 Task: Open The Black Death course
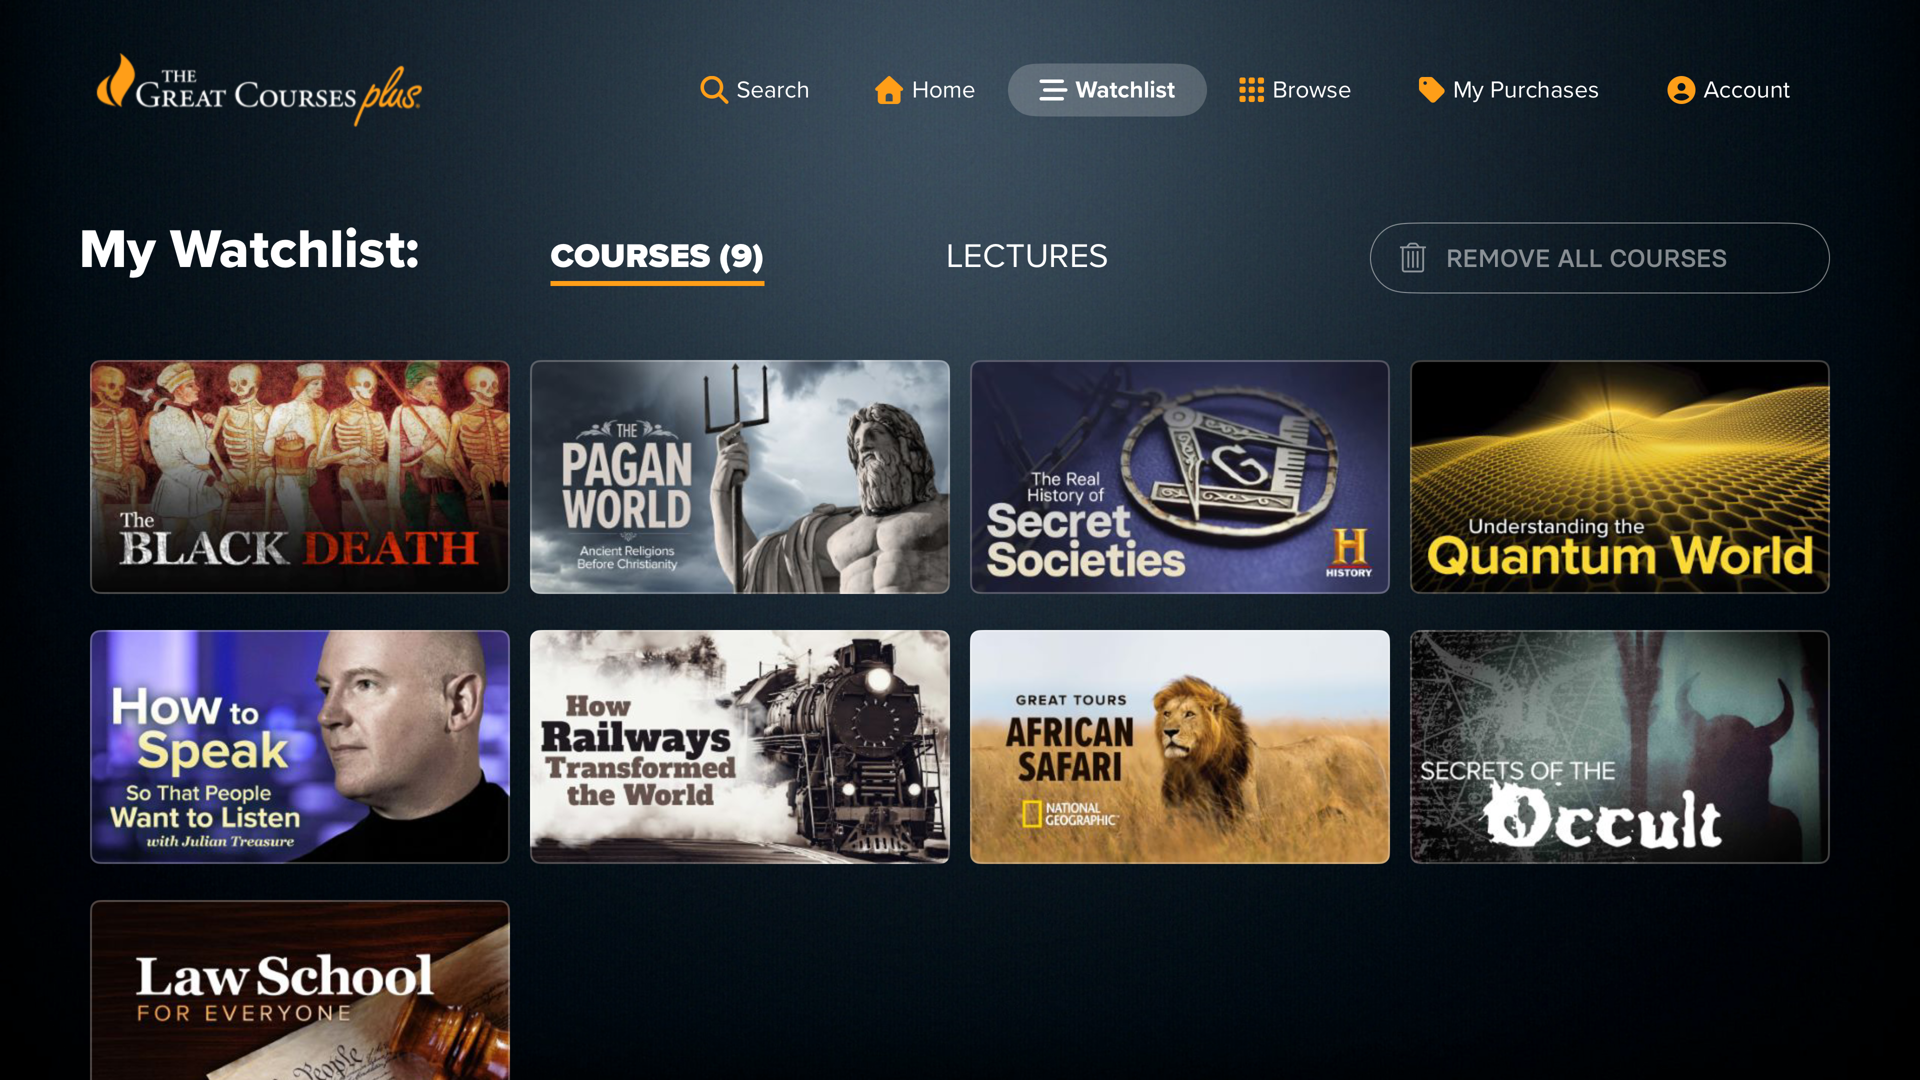[x=300, y=477]
